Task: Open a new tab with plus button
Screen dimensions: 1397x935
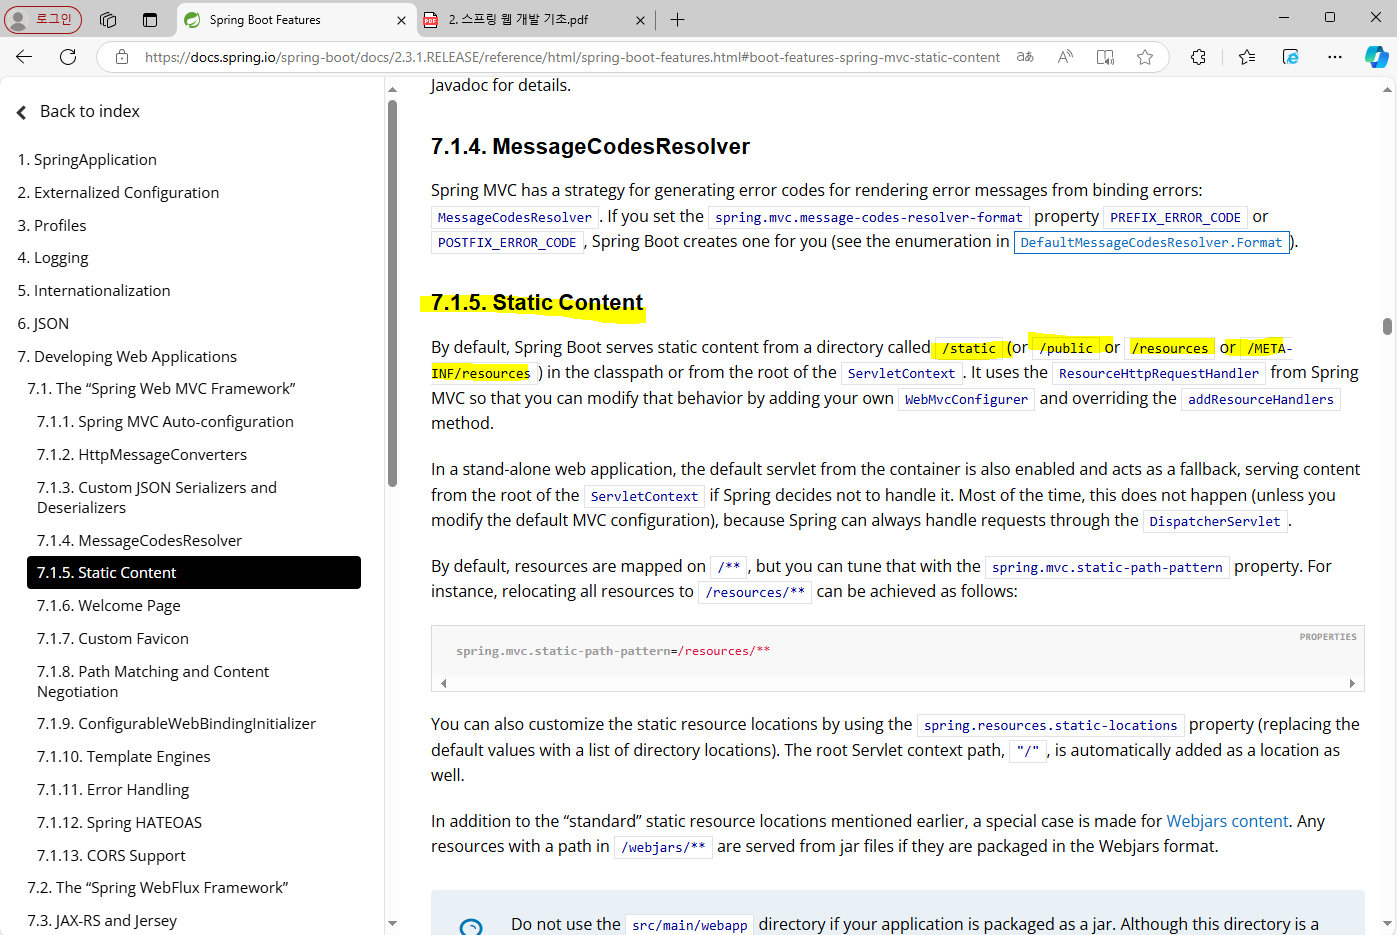Action: pos(677,19)
